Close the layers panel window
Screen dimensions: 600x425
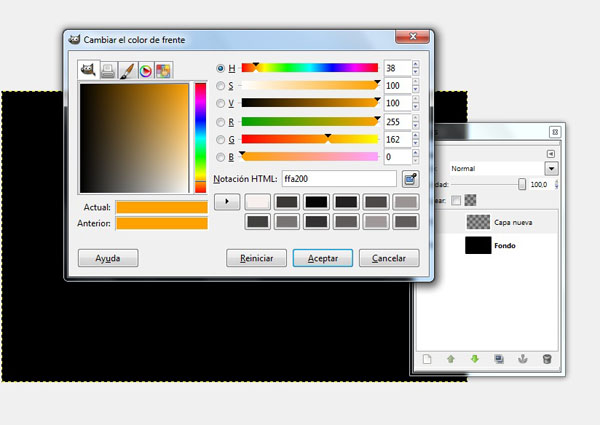click(x=555, y=132)
